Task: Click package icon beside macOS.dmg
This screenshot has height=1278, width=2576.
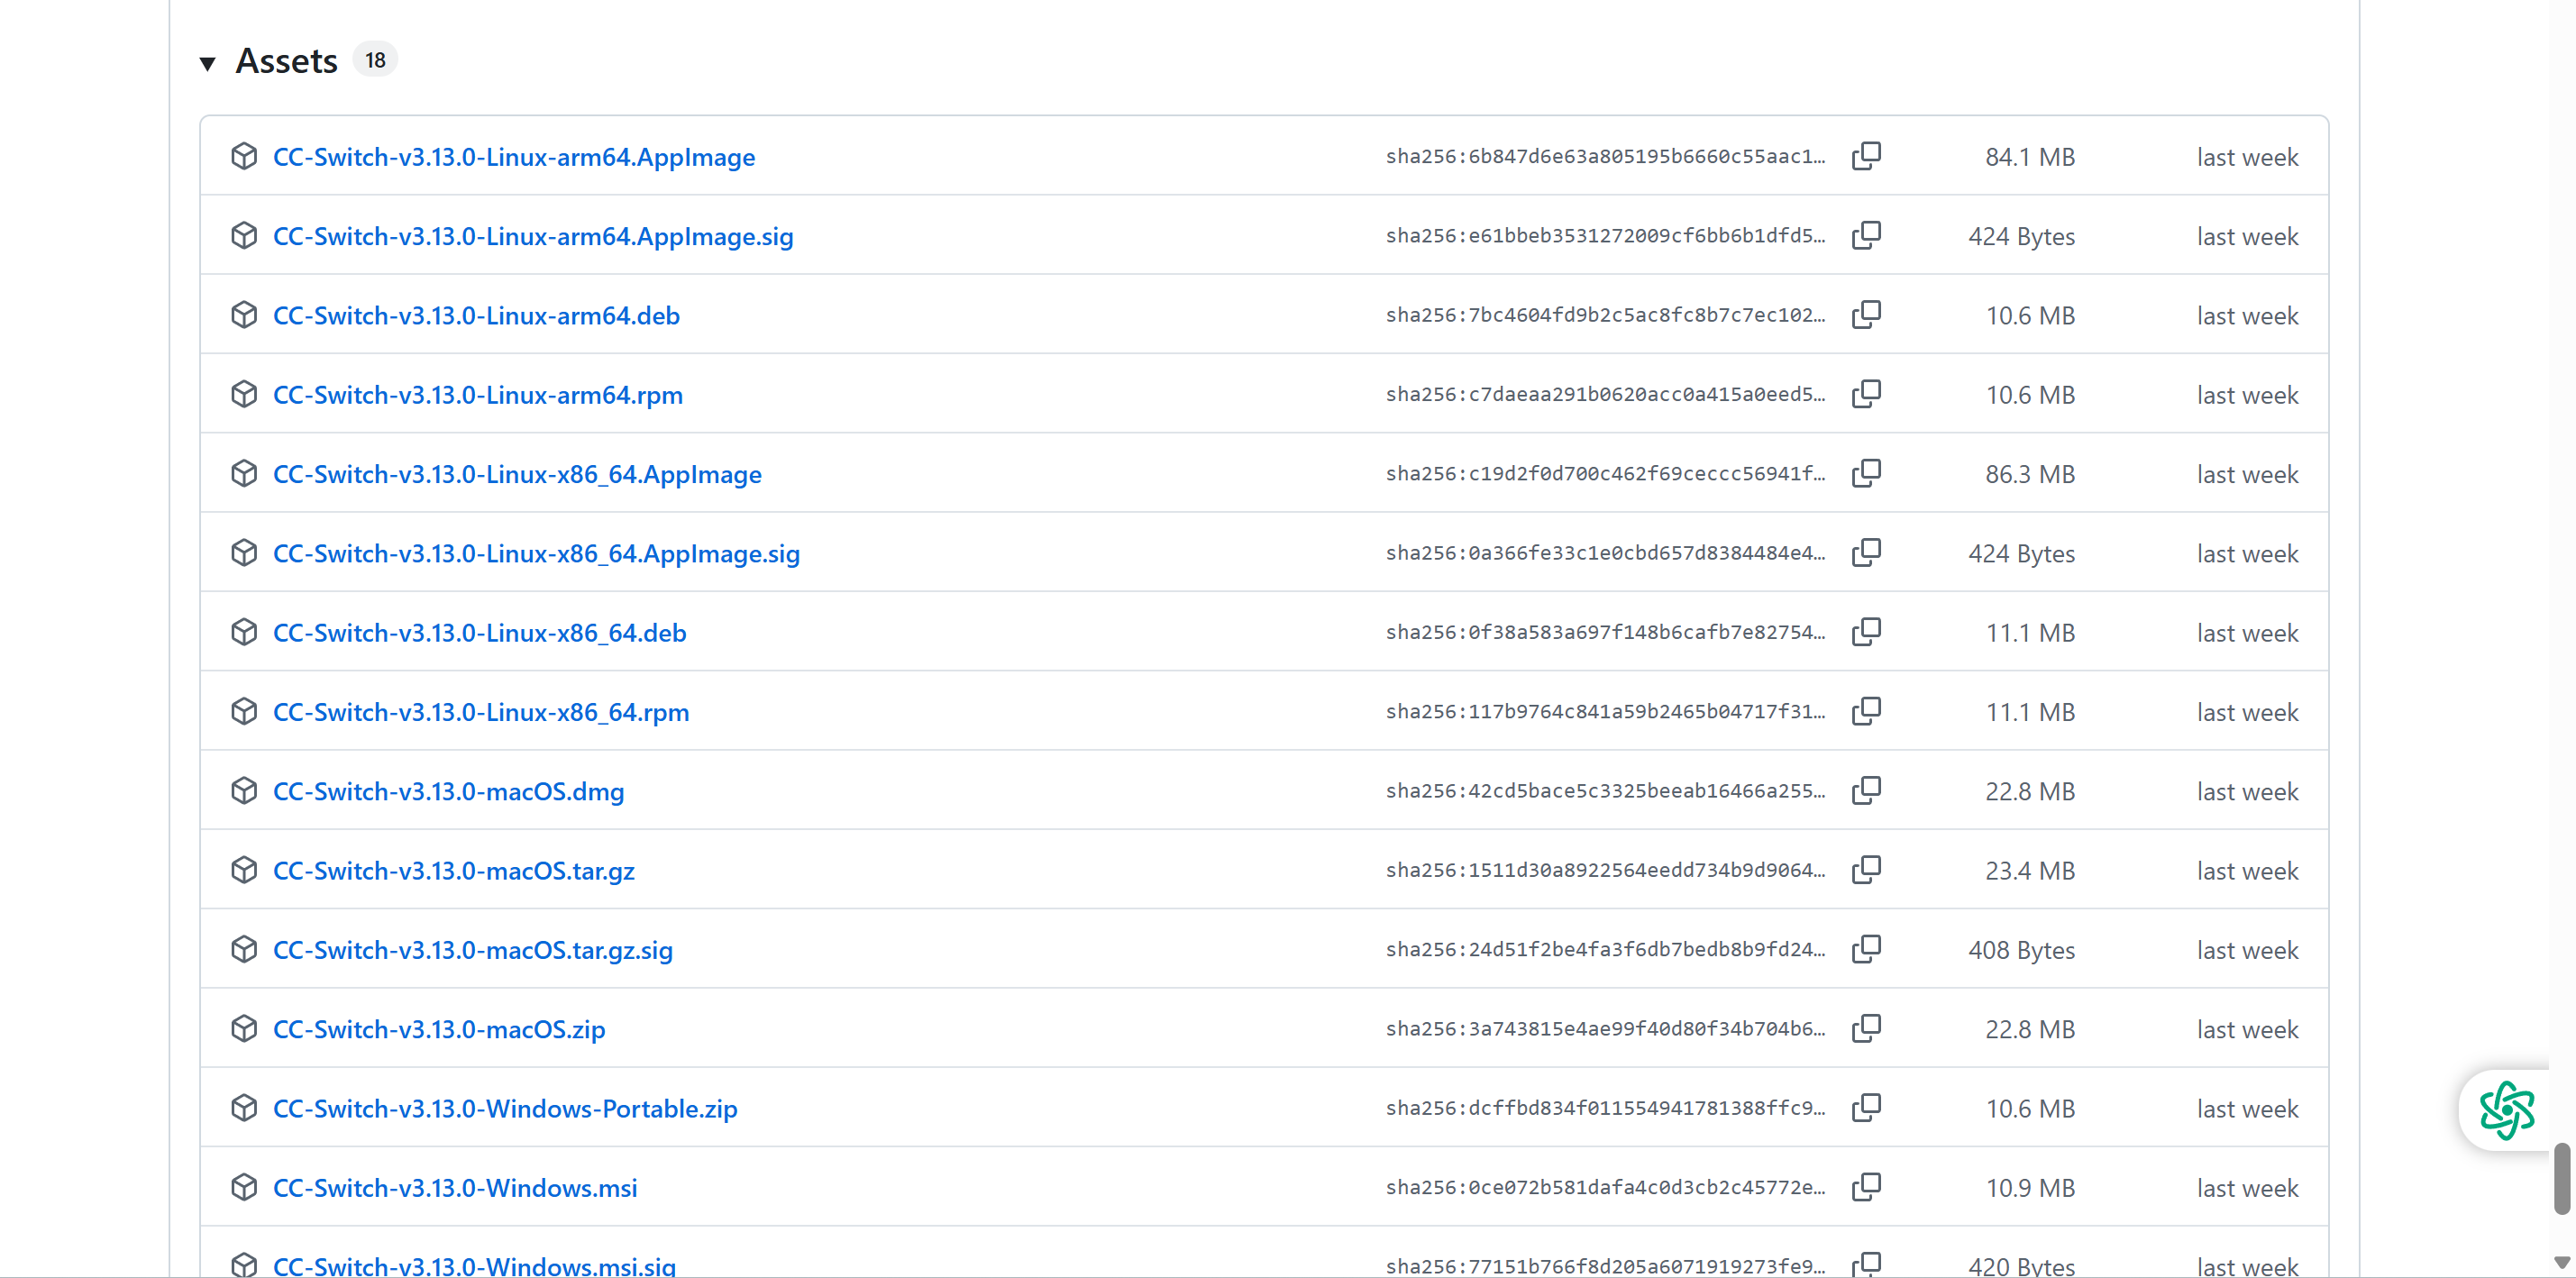Action: pyautogui.click(x=244, y=791)
